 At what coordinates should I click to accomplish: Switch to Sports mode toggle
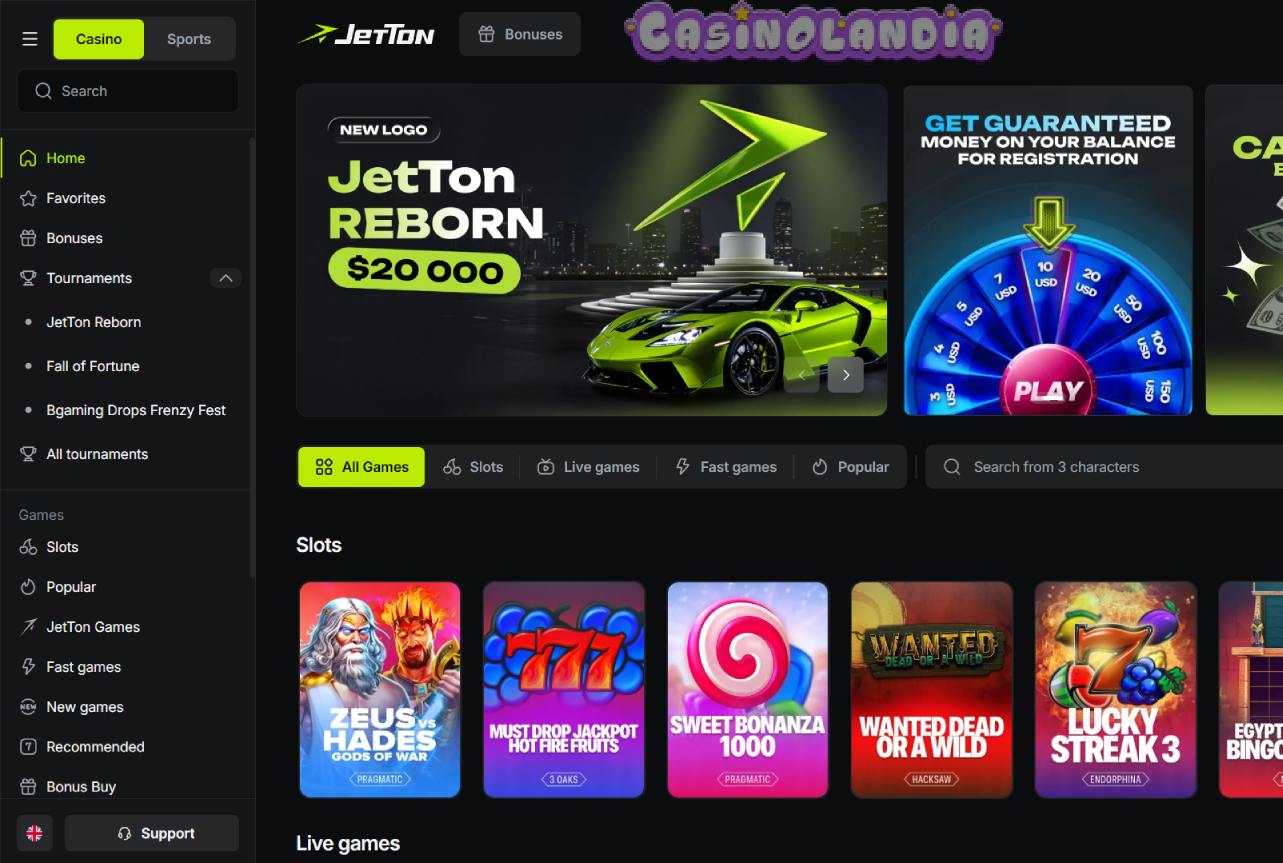point(189,39)
